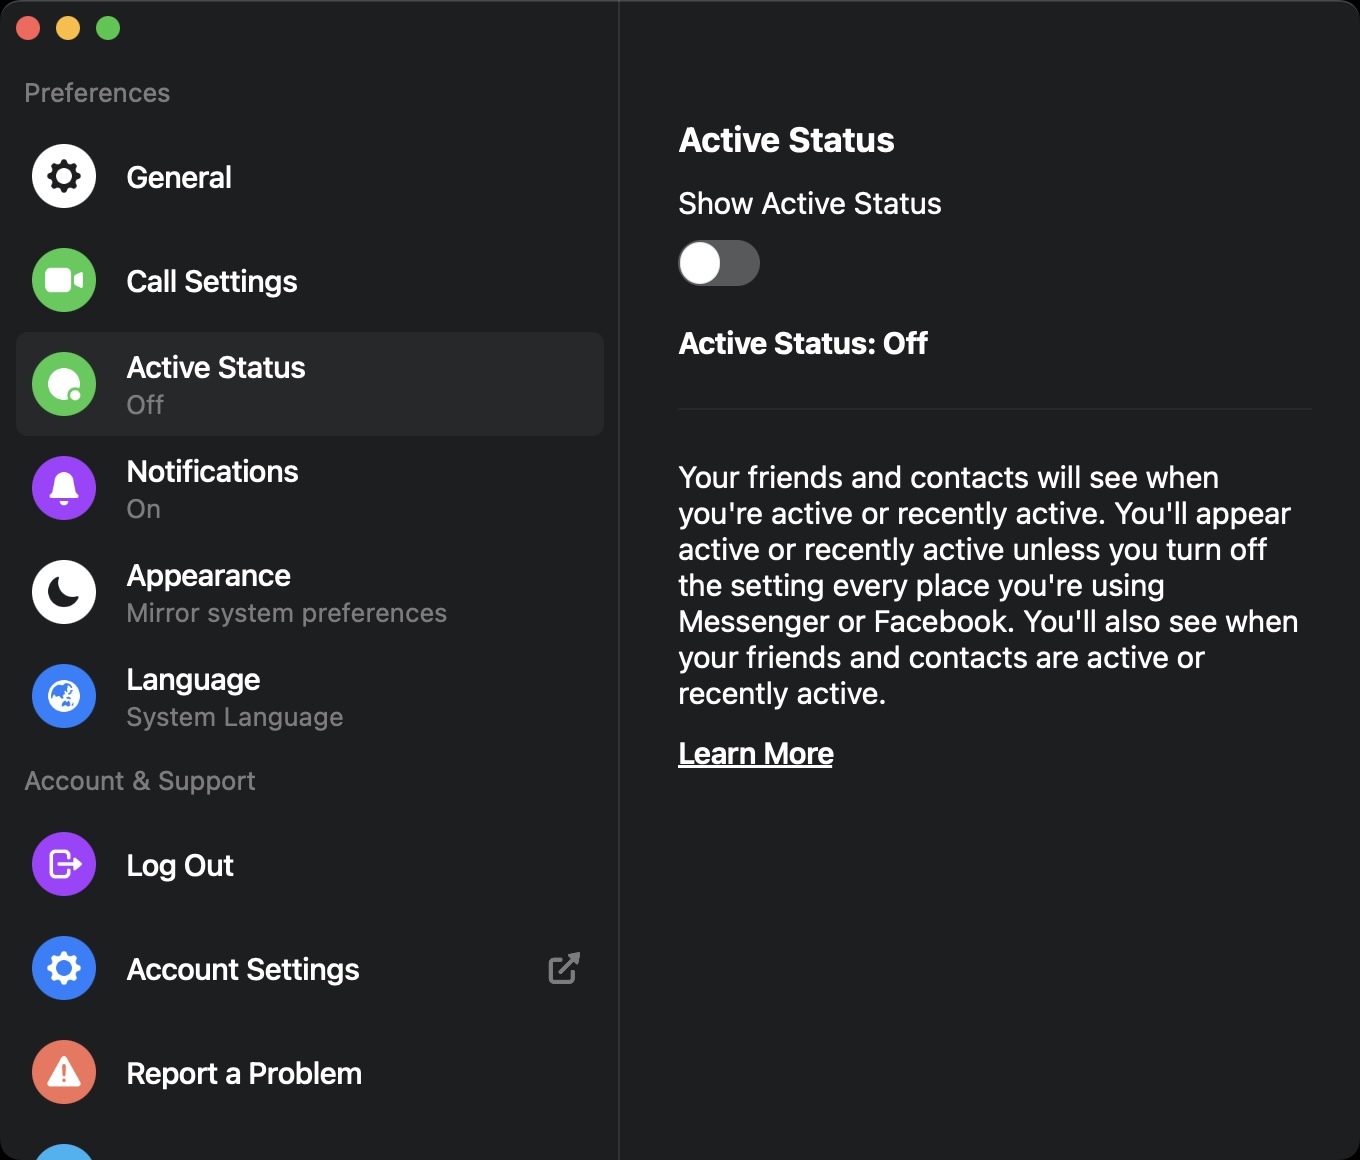Select Notifications in the sidebar

pyautogui.click(x=212, y=472)
